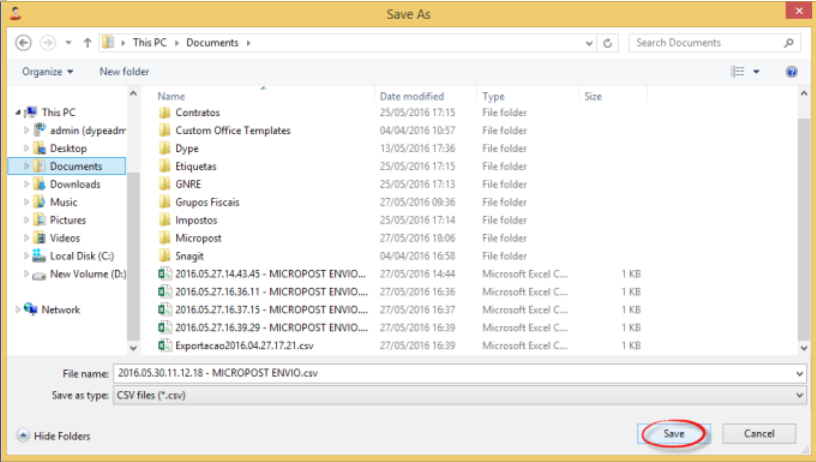Select Pictures in the navigation pane
816x462 pixels.
coord(68,220)
